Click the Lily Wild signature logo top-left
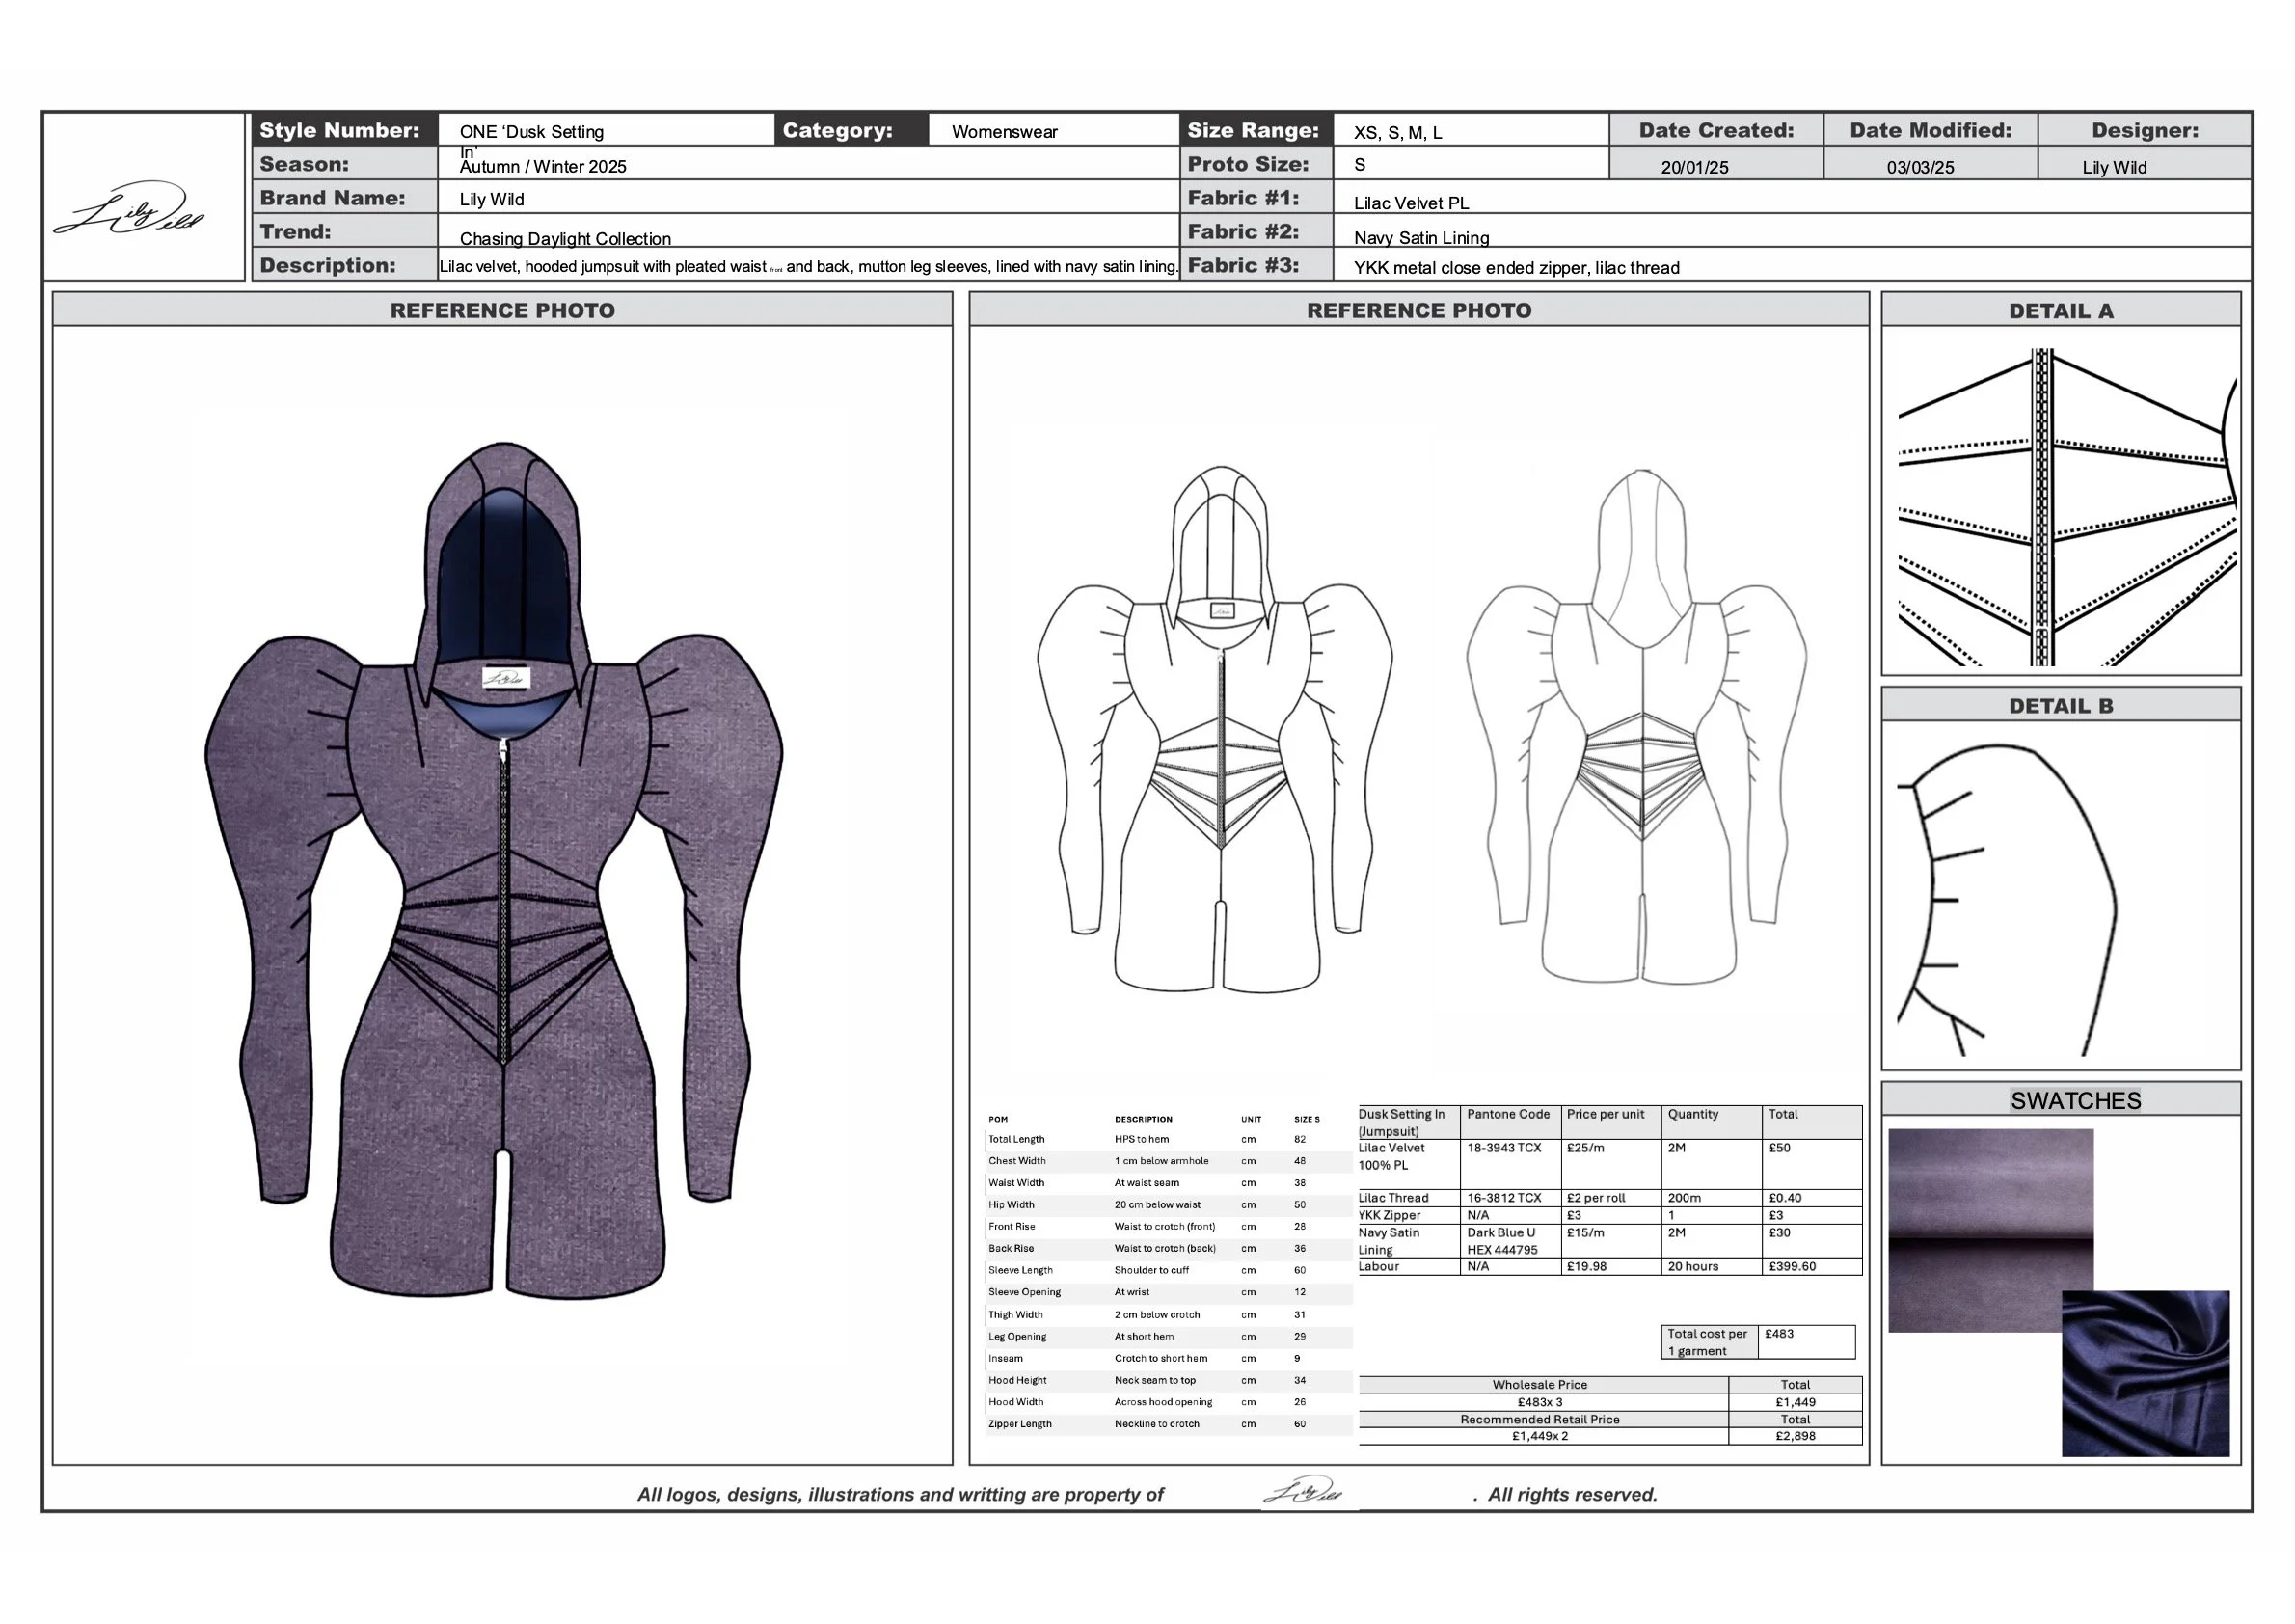This screenshot has height=1624, width=2295. pyautogui.click(x=130, y=210)
